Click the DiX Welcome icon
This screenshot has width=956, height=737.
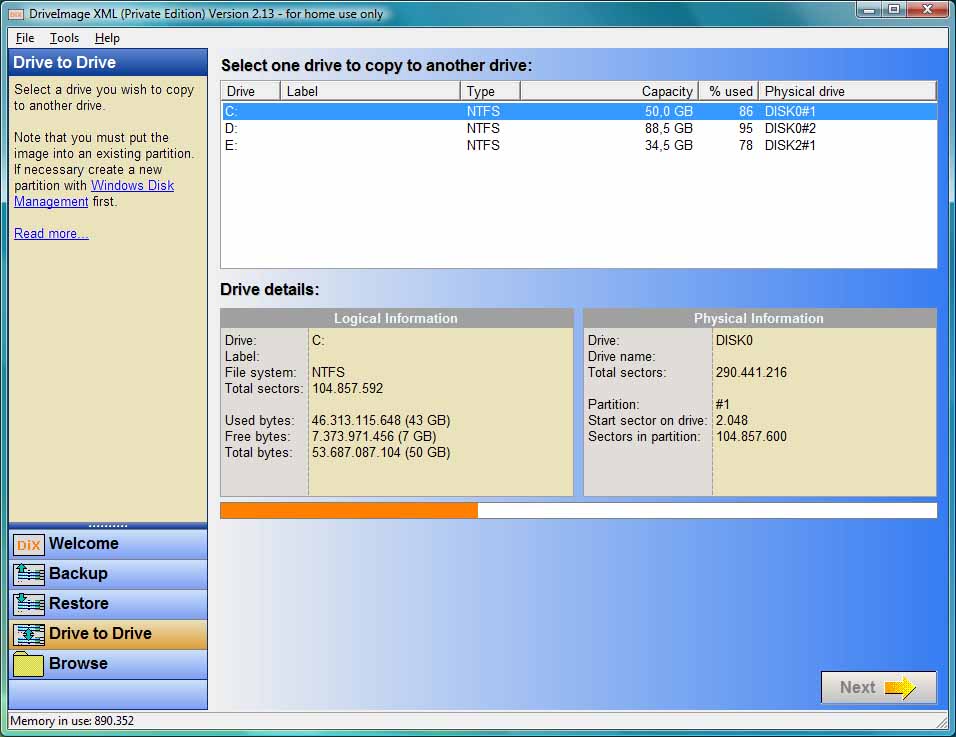pos(28,544)
